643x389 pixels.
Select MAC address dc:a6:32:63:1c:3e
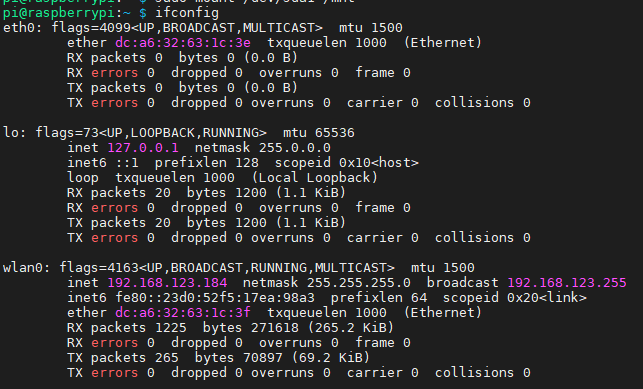tap(183, 43)
